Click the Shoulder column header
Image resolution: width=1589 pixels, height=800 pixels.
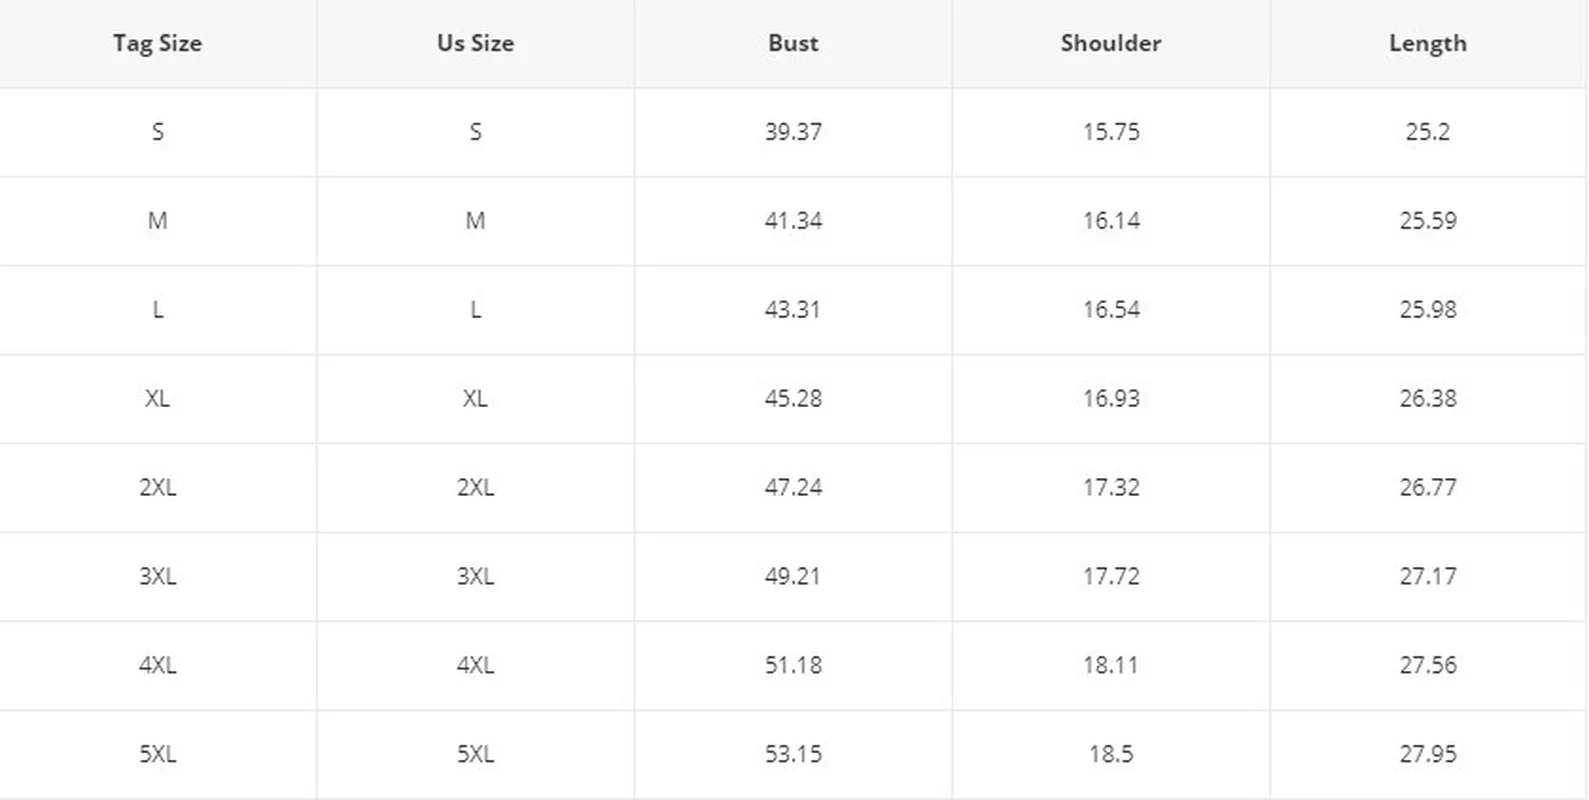coord(1111,43)
